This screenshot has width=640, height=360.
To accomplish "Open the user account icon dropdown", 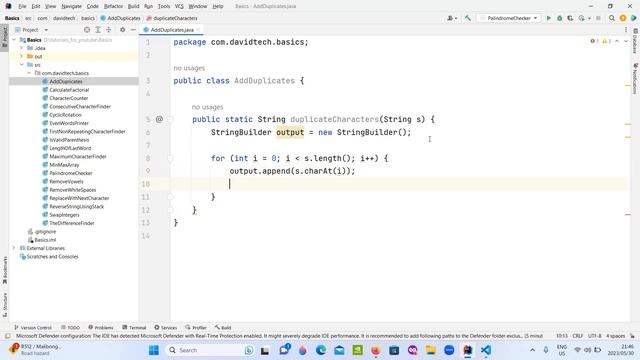I will pyautogui.click(x=452, y=18).
